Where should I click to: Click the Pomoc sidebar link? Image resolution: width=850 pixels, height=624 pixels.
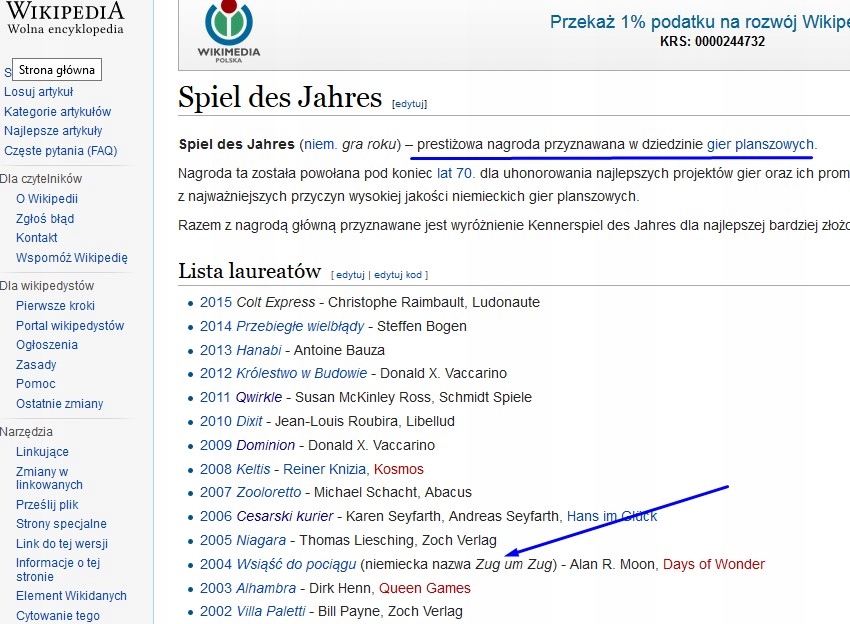35,384
